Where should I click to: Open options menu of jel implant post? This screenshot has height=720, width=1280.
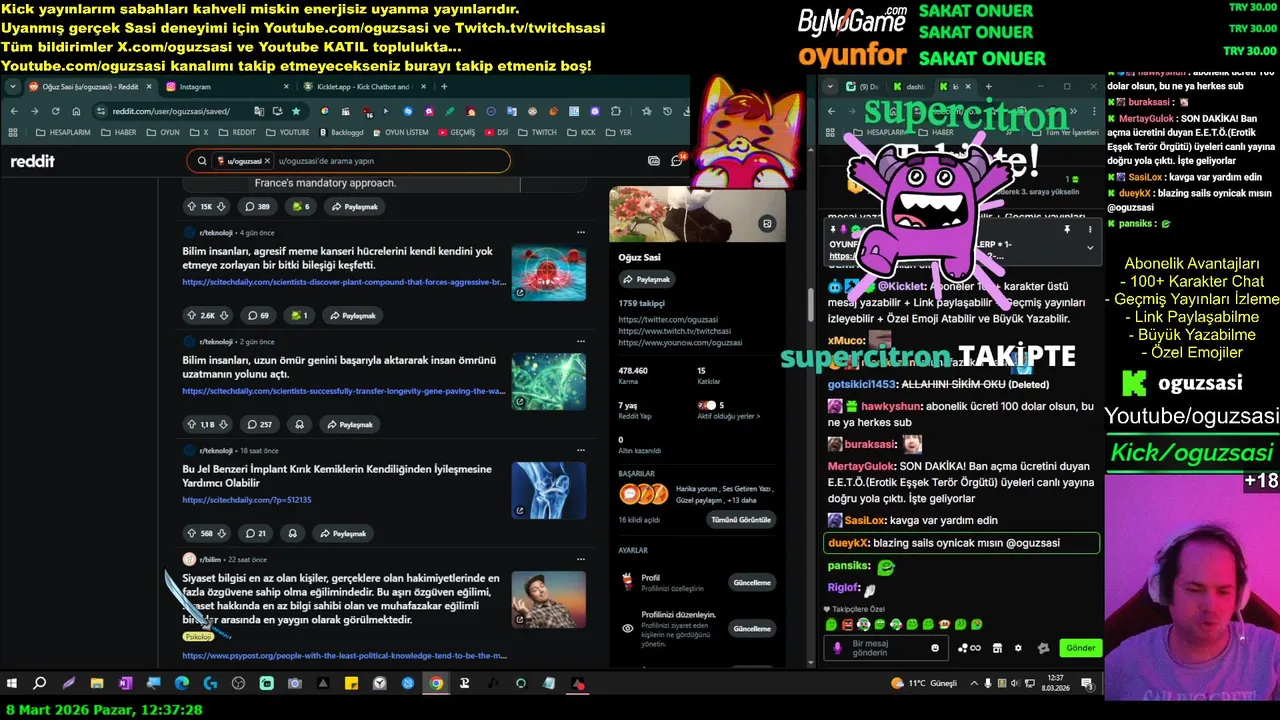tap(581, 451)
